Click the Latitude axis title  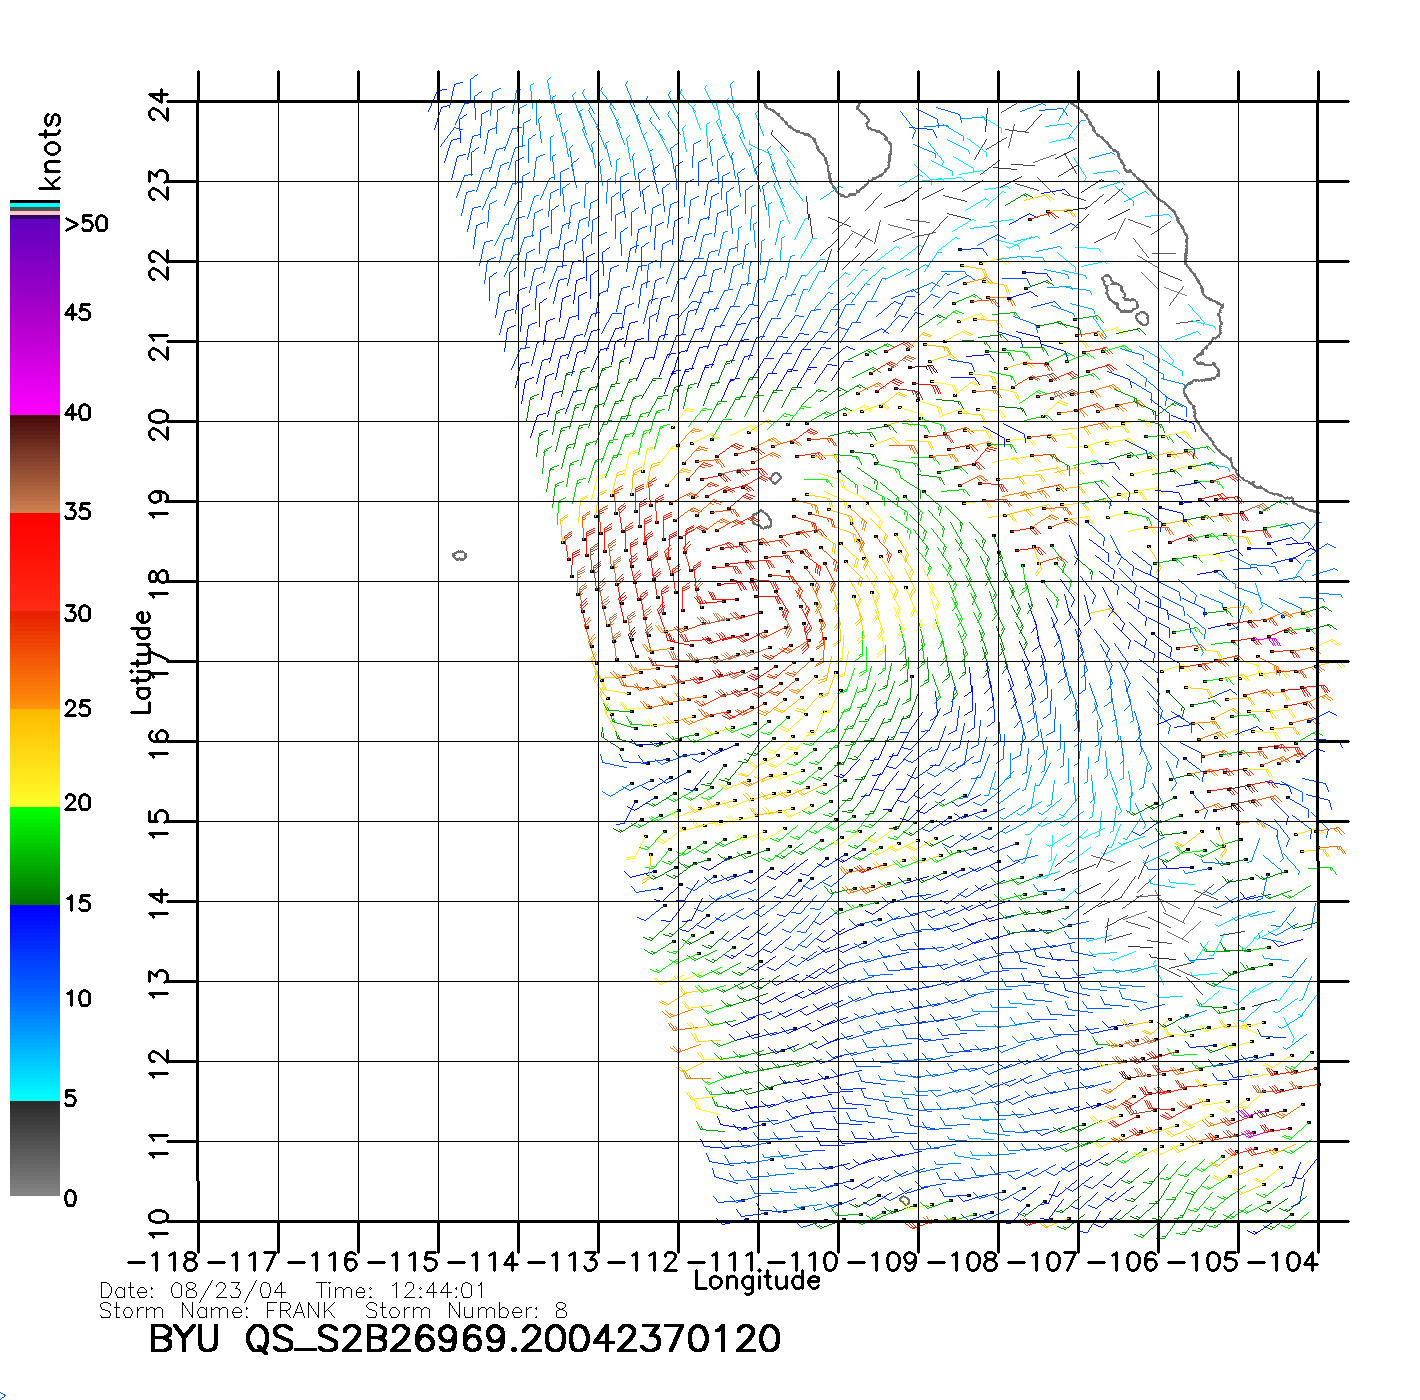[x=142, y=662]
